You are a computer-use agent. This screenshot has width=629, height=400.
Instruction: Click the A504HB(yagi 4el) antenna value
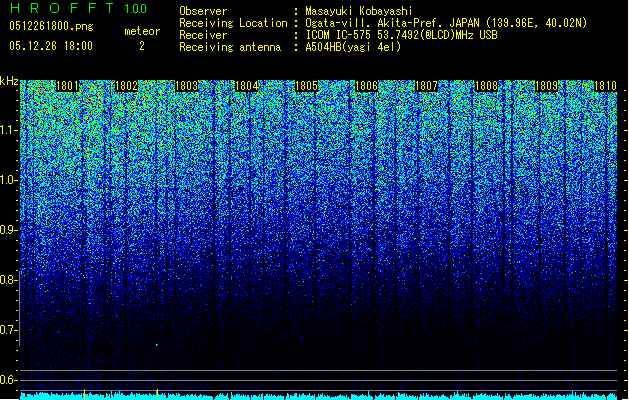[353, 47]
